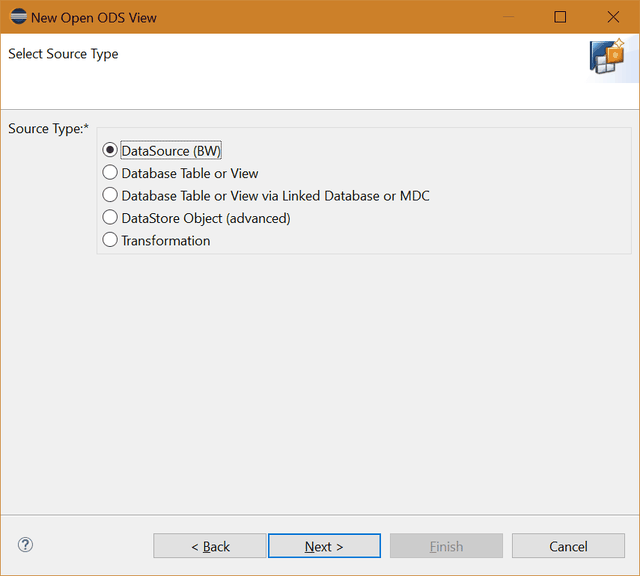This screenshot has height=576, width=640.
Task: Click the Open ODS View wizard banner icon
Action: (607, 56)
